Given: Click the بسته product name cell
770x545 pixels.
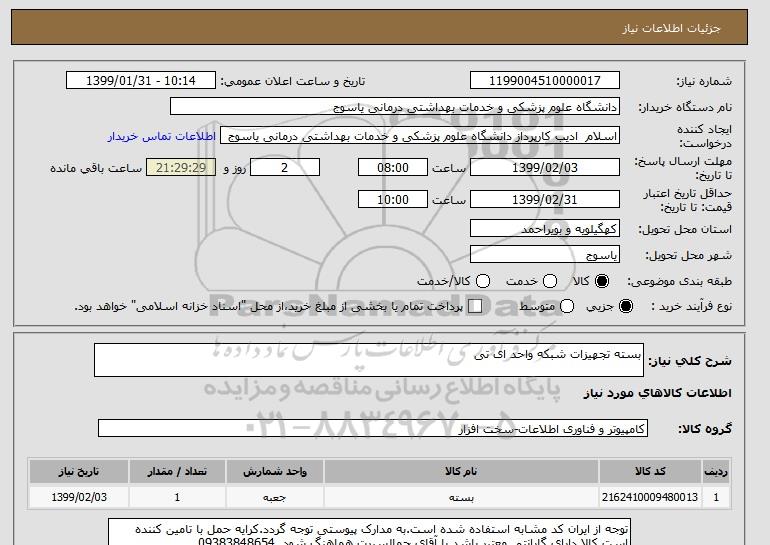Looking at the screenshot, I should (461, 497).
